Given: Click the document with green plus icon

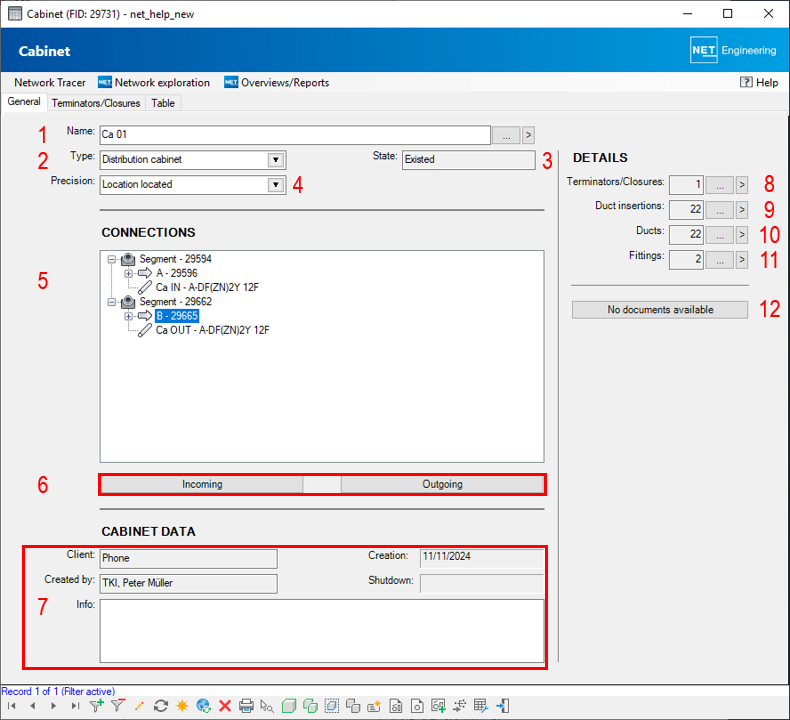Looking at the screenshot, I should [x=438, y=706].
